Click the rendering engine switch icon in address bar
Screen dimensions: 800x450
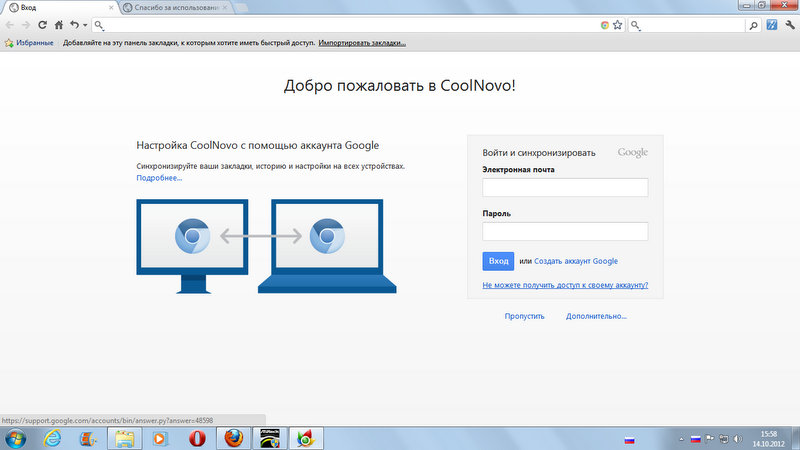[605, 25]
